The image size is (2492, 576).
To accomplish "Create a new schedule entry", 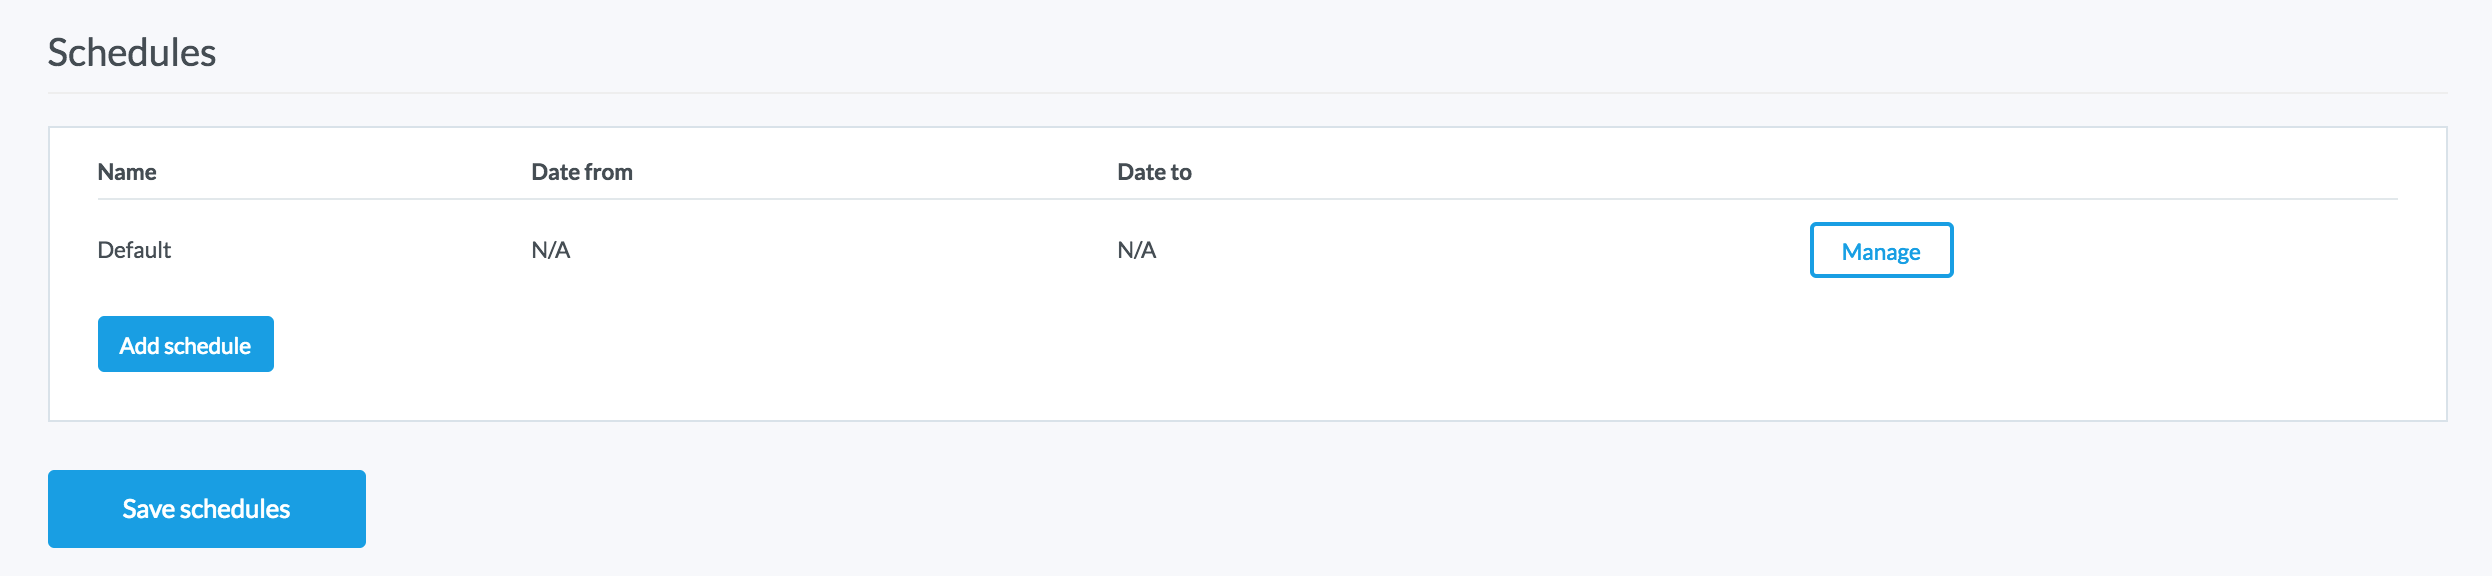I will click(185, 345).
